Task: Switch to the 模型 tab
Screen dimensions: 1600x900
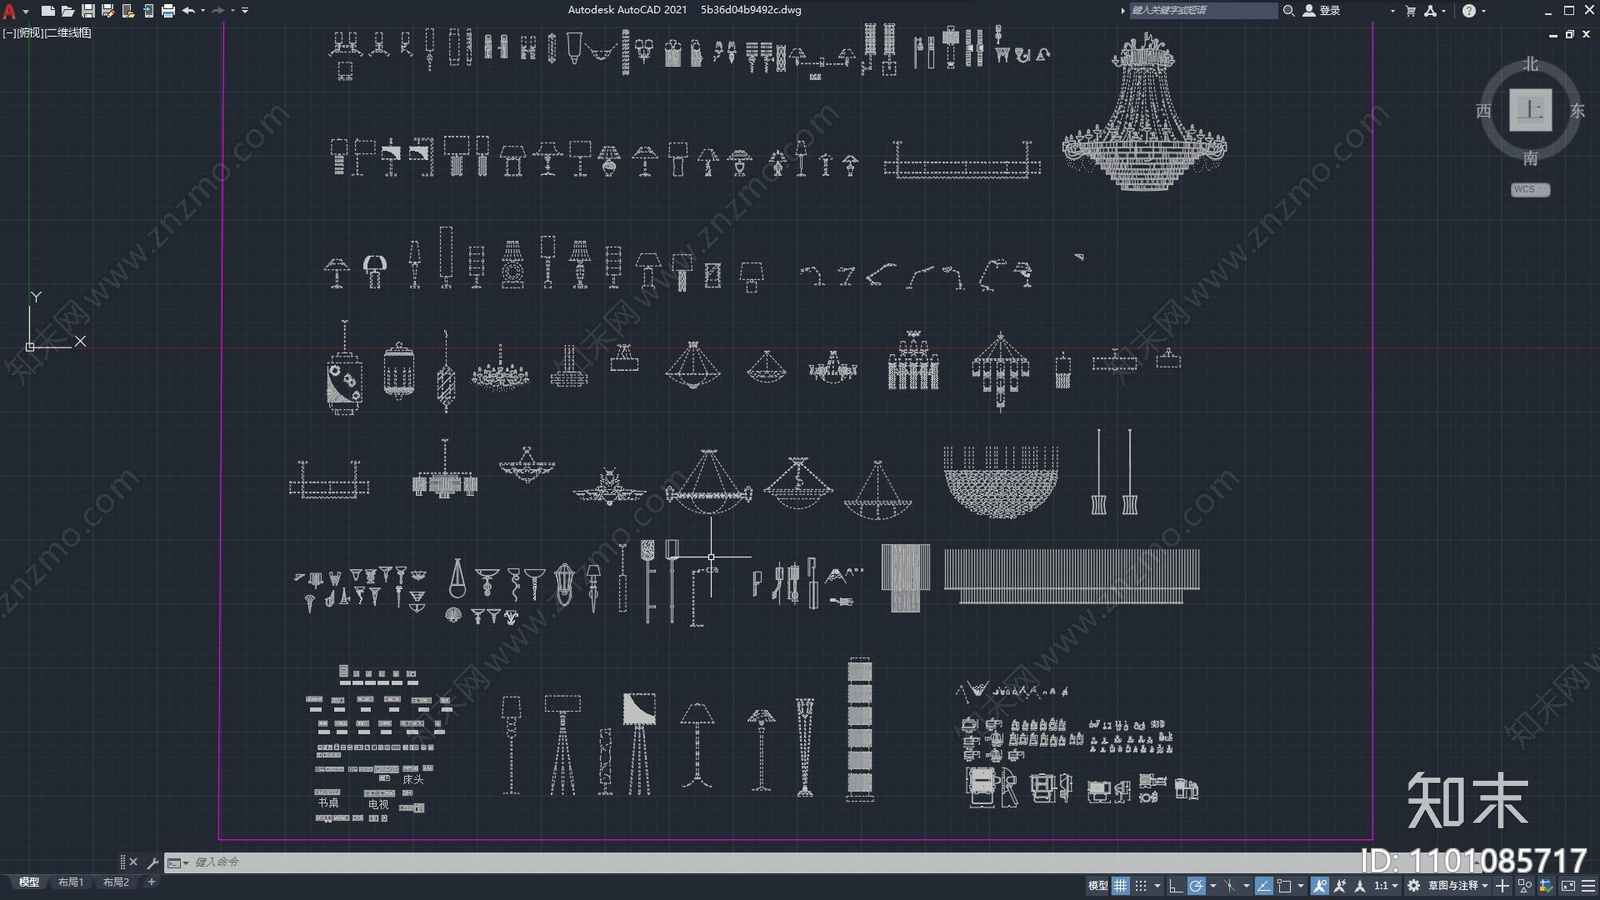Action: click(29, 882)
